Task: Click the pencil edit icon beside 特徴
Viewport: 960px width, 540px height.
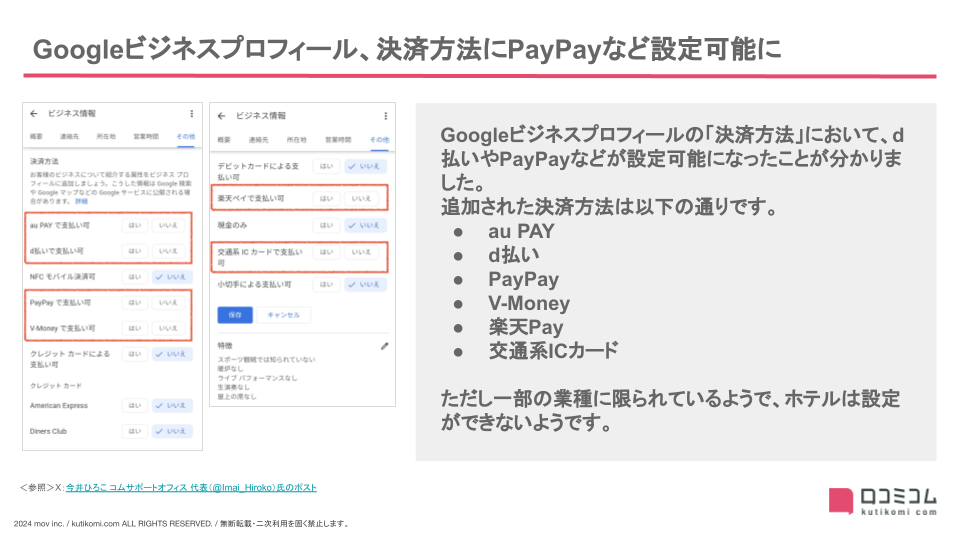Action: tap(384, 346)
